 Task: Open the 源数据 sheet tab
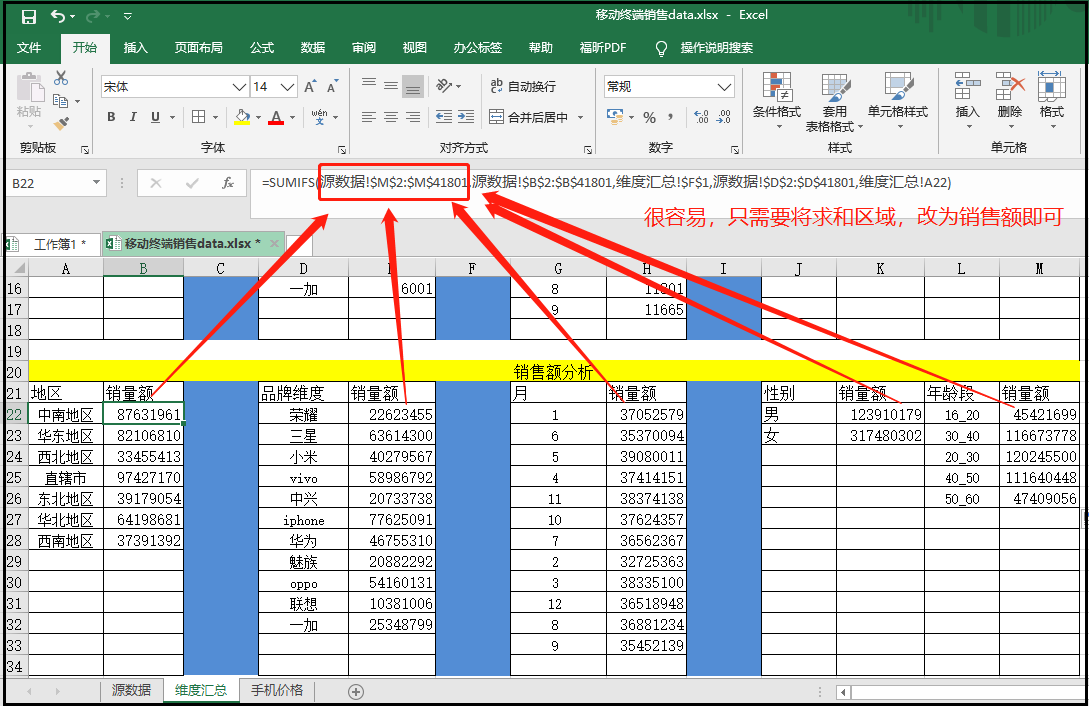click(x=131, y=690)
